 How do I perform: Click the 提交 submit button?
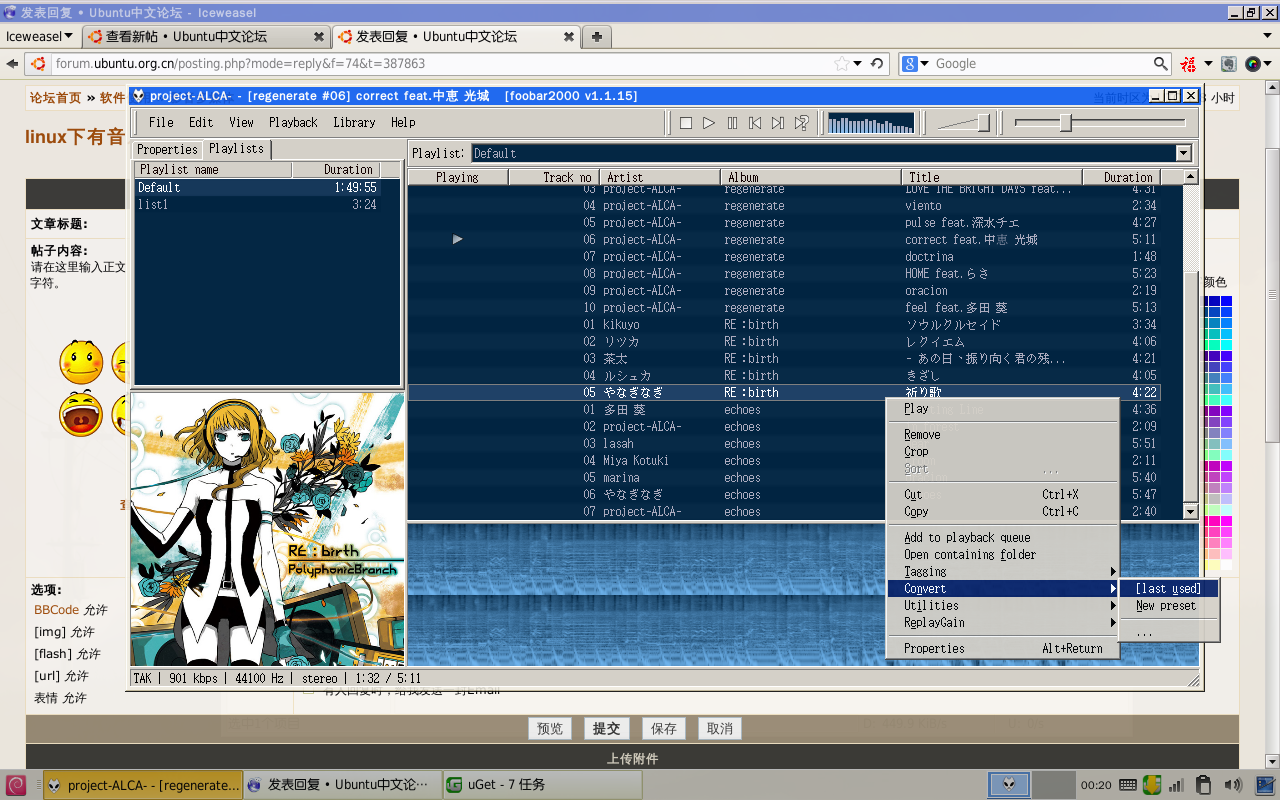point(606,729)
